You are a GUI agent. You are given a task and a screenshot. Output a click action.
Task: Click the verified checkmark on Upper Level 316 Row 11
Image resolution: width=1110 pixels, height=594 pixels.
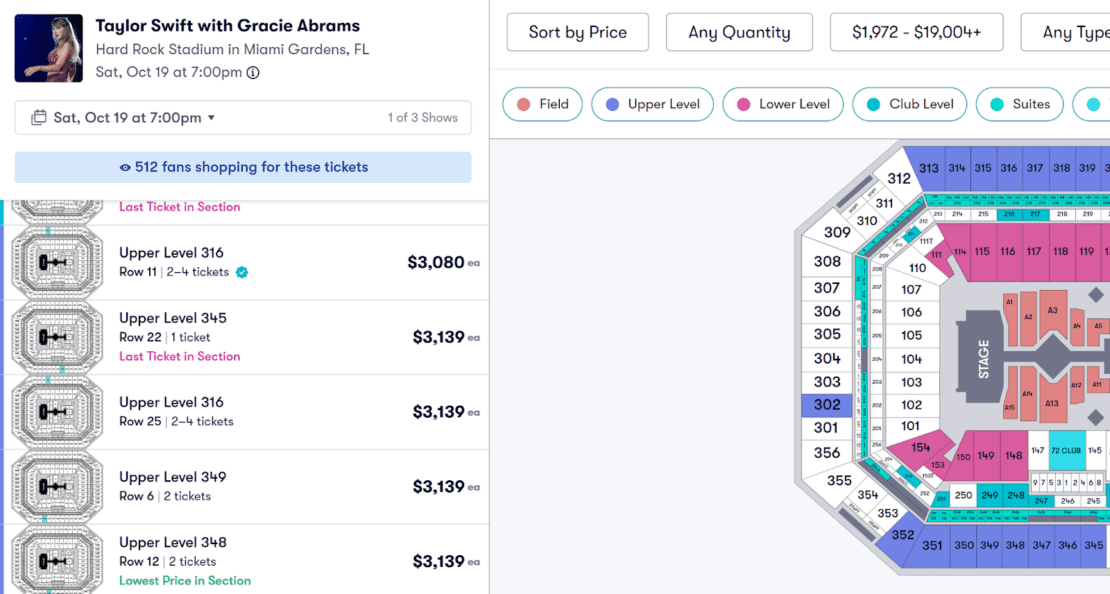click(x=241, y=270)
